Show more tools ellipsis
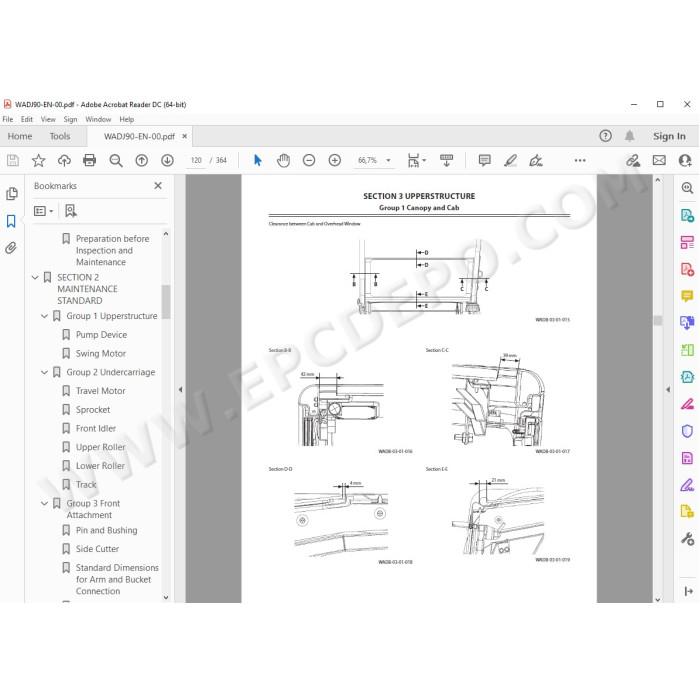The image size is (700, 700). tap(580, 160)
